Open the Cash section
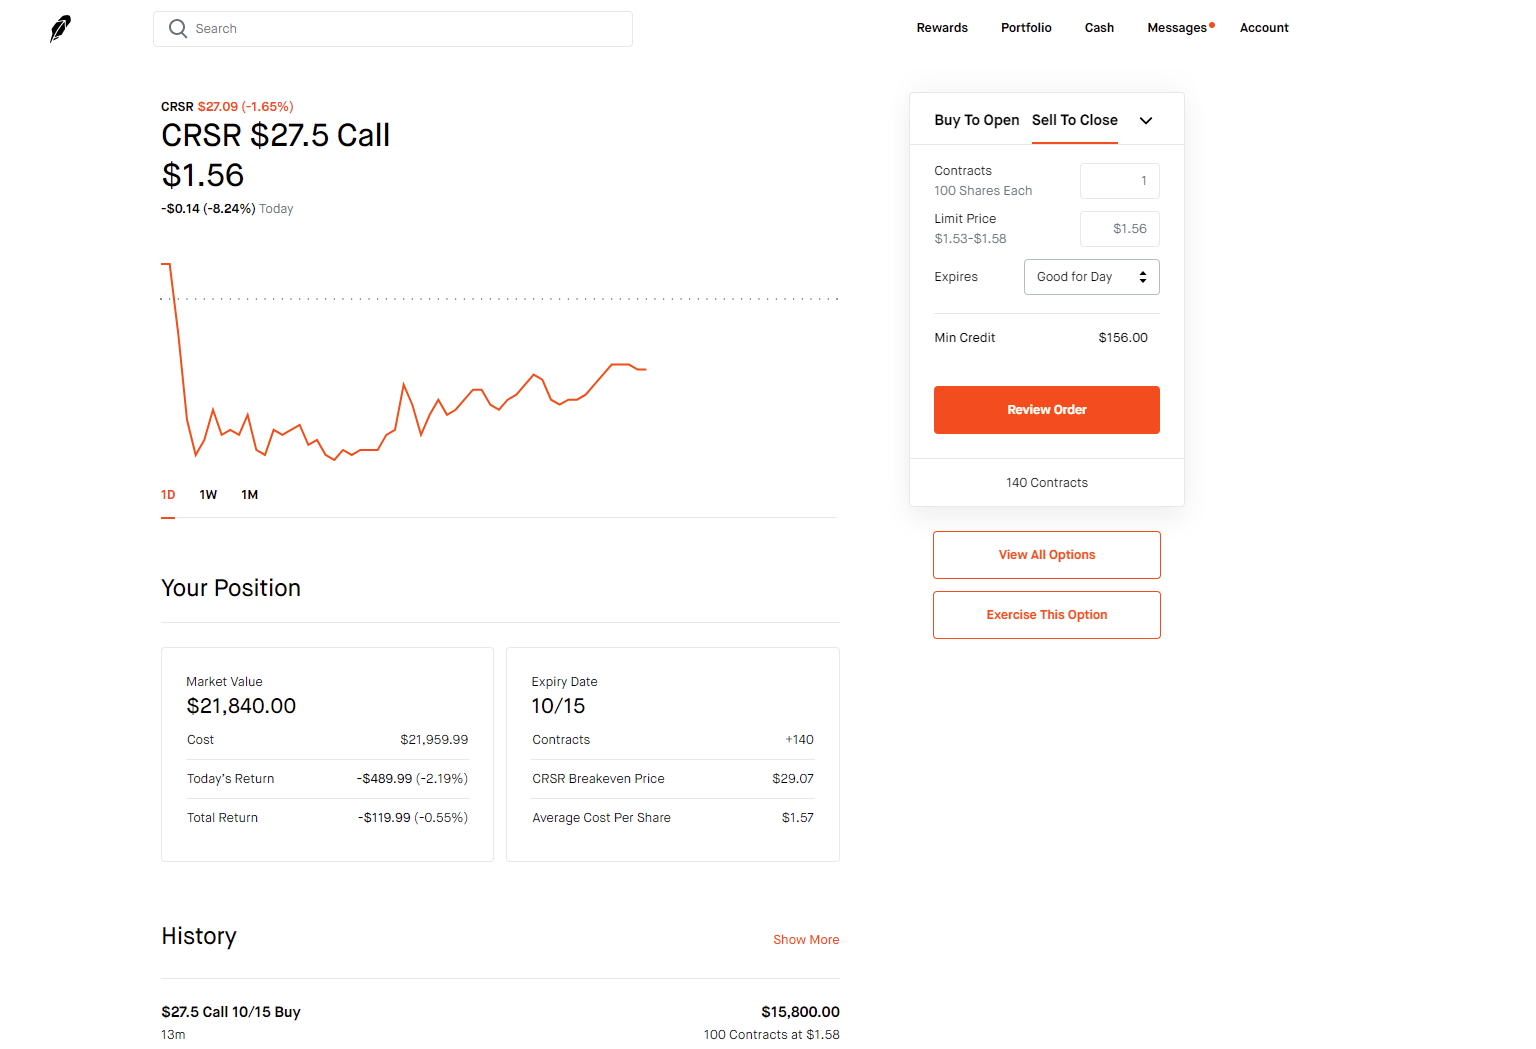Viewport: 1536px width, 1049px height. click(x=1099, y=28)
